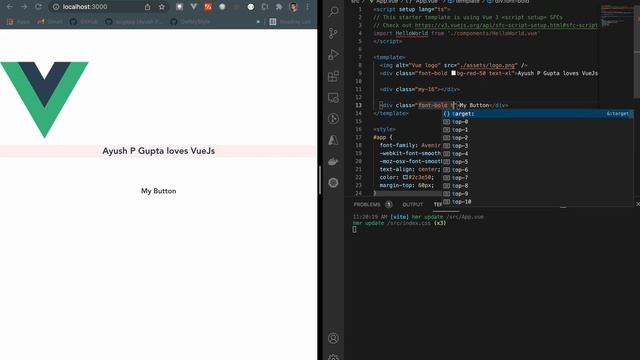This screenshot has width=640, height=360.
Task: Open the Git Graph activity bar icon
Action: point(333,119)
